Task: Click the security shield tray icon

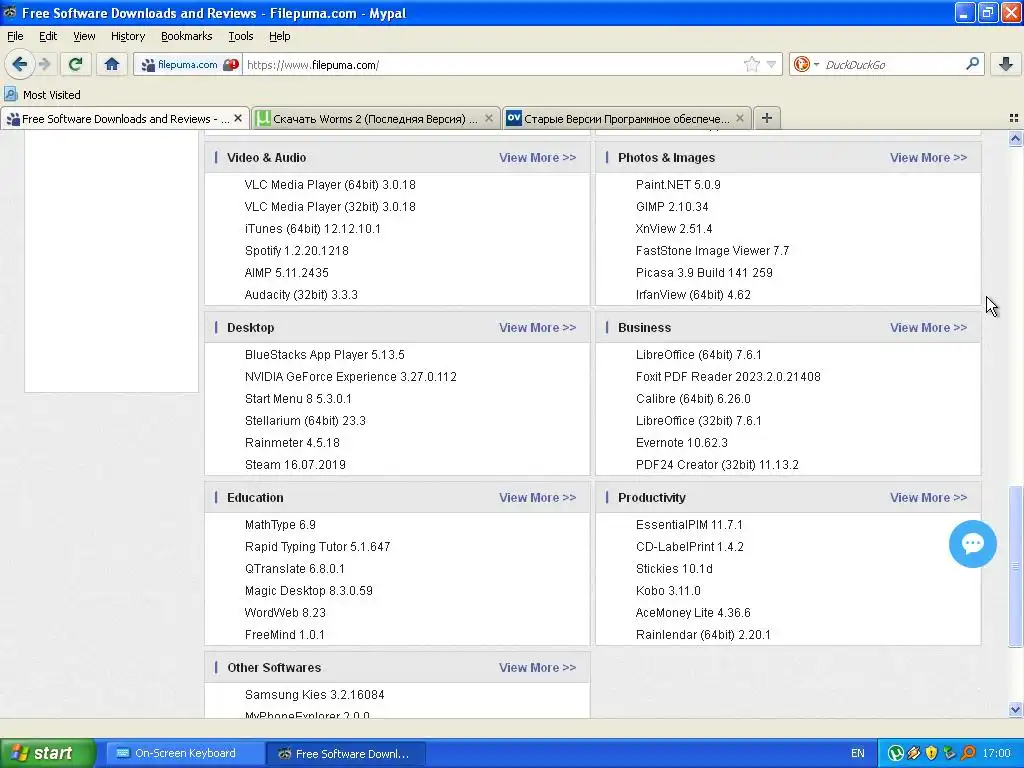Action: pos(931,754)
